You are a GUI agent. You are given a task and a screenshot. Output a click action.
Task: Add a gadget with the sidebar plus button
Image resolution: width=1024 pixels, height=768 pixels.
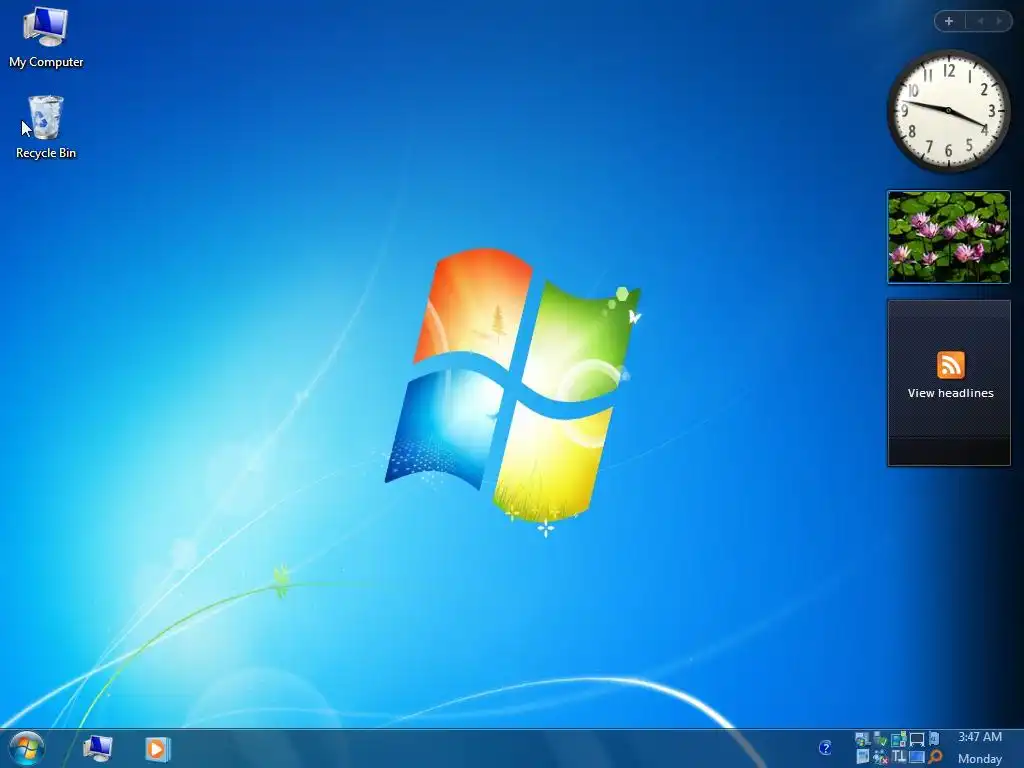coord(949,21)
